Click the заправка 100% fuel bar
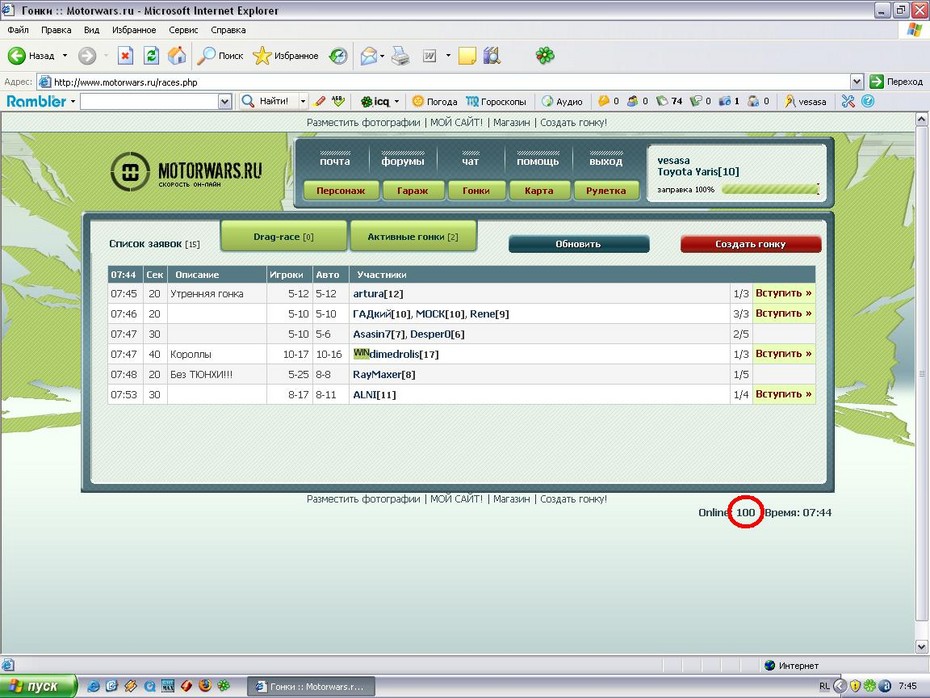This screenshot has width=930, height=698. click(x=770, y=189)
